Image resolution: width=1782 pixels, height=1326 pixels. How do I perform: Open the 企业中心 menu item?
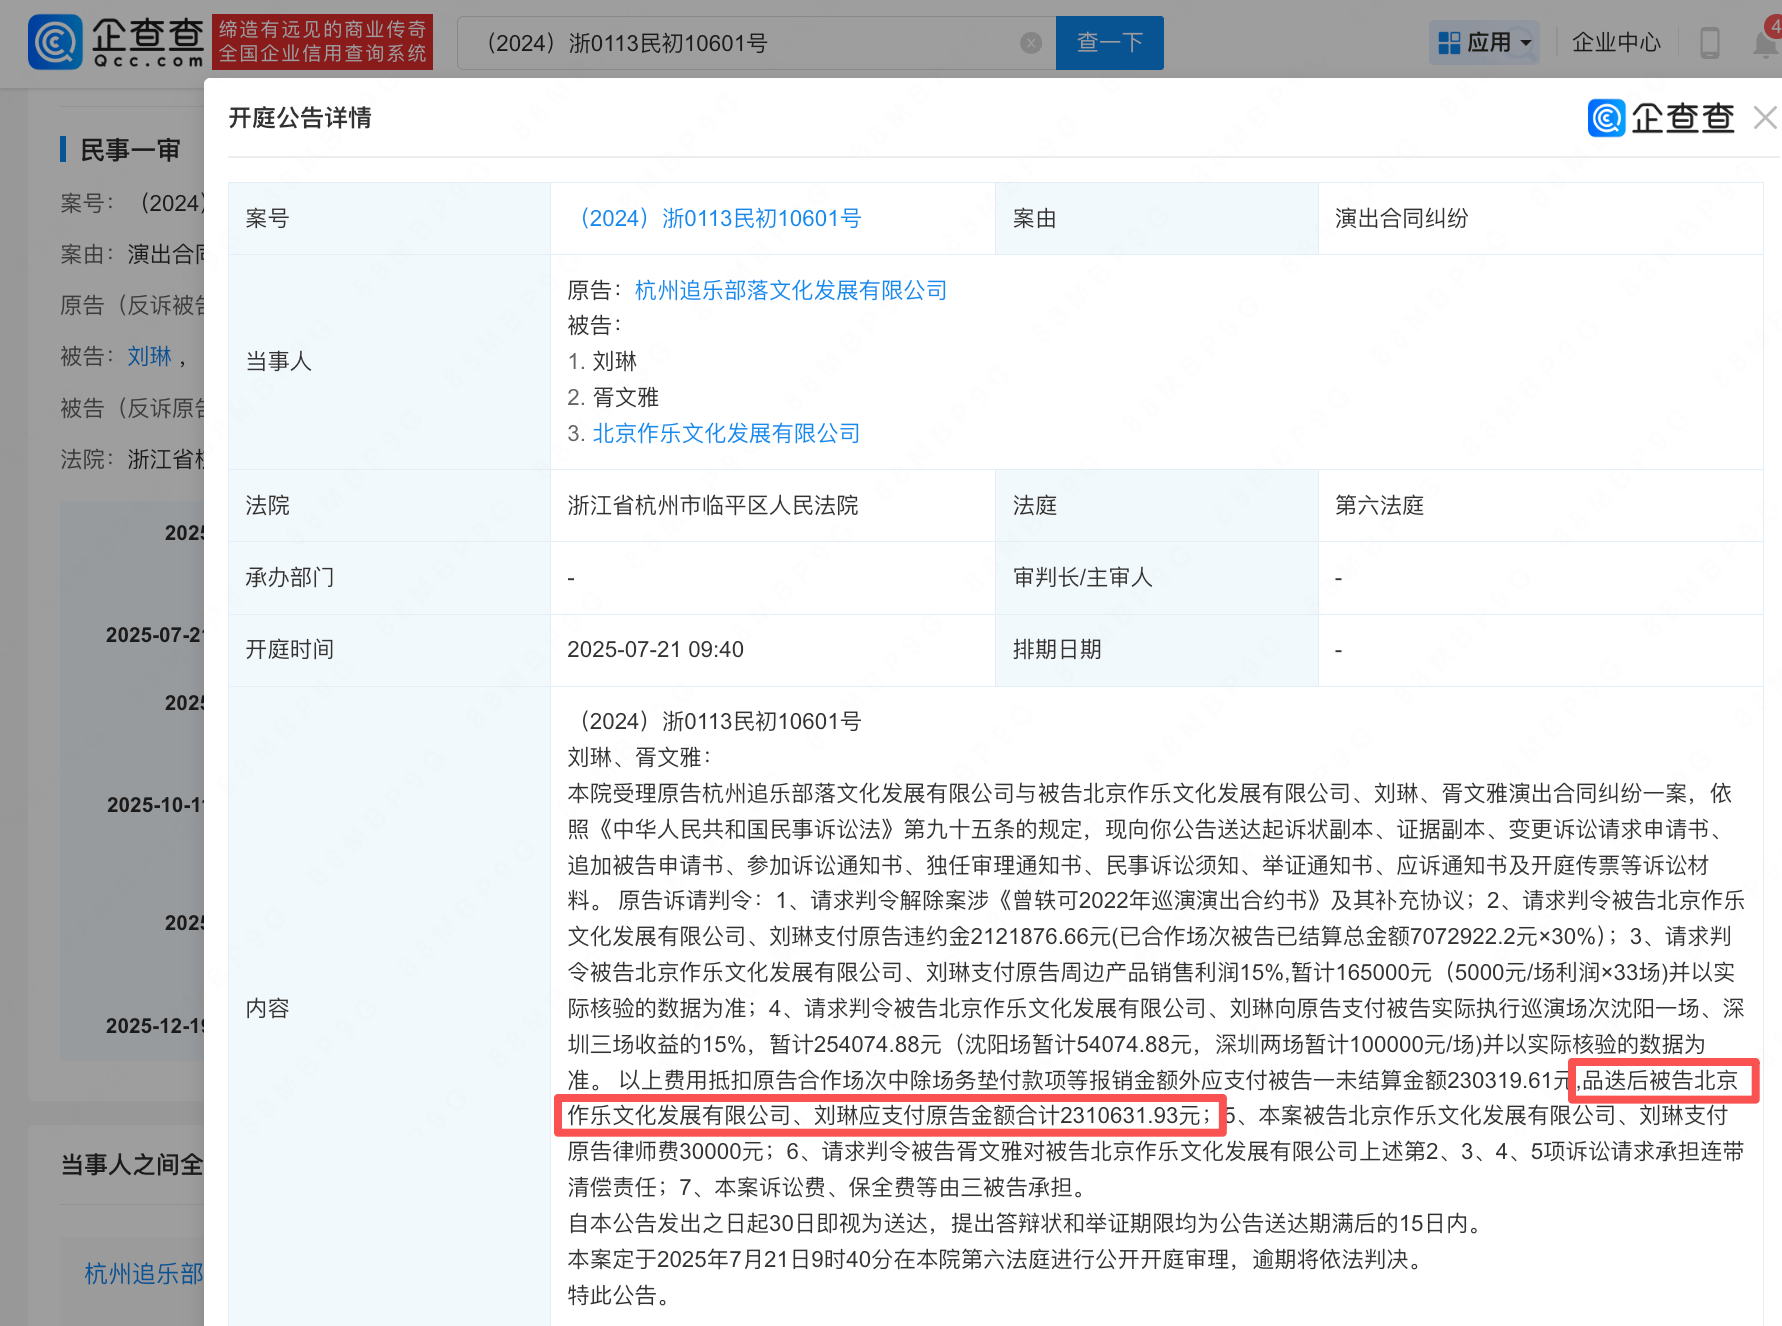(1615, 43)
